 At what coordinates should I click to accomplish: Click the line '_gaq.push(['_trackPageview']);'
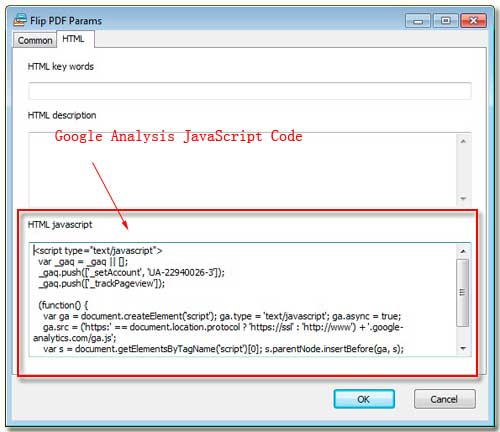pyautogui.click(x=102, y=284)
